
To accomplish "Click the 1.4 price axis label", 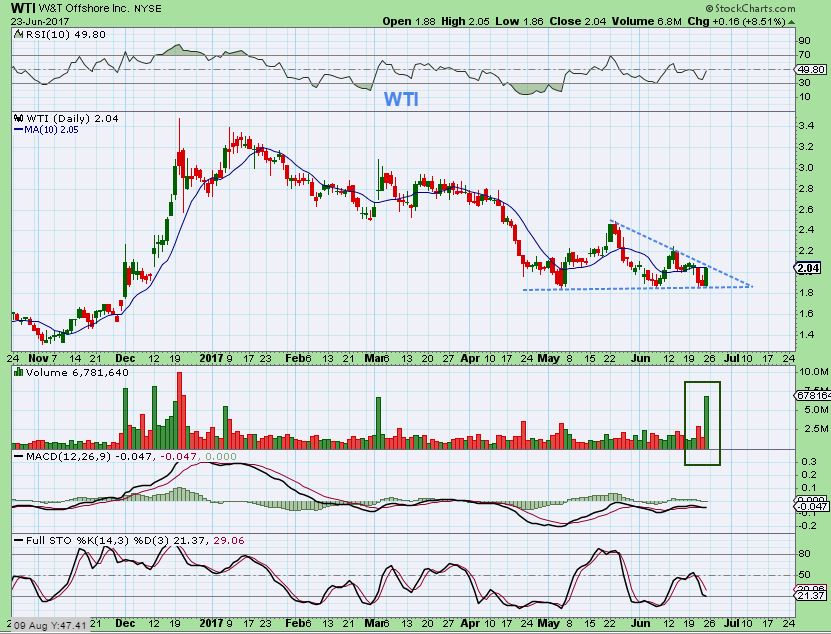I will tap(807, 334).
